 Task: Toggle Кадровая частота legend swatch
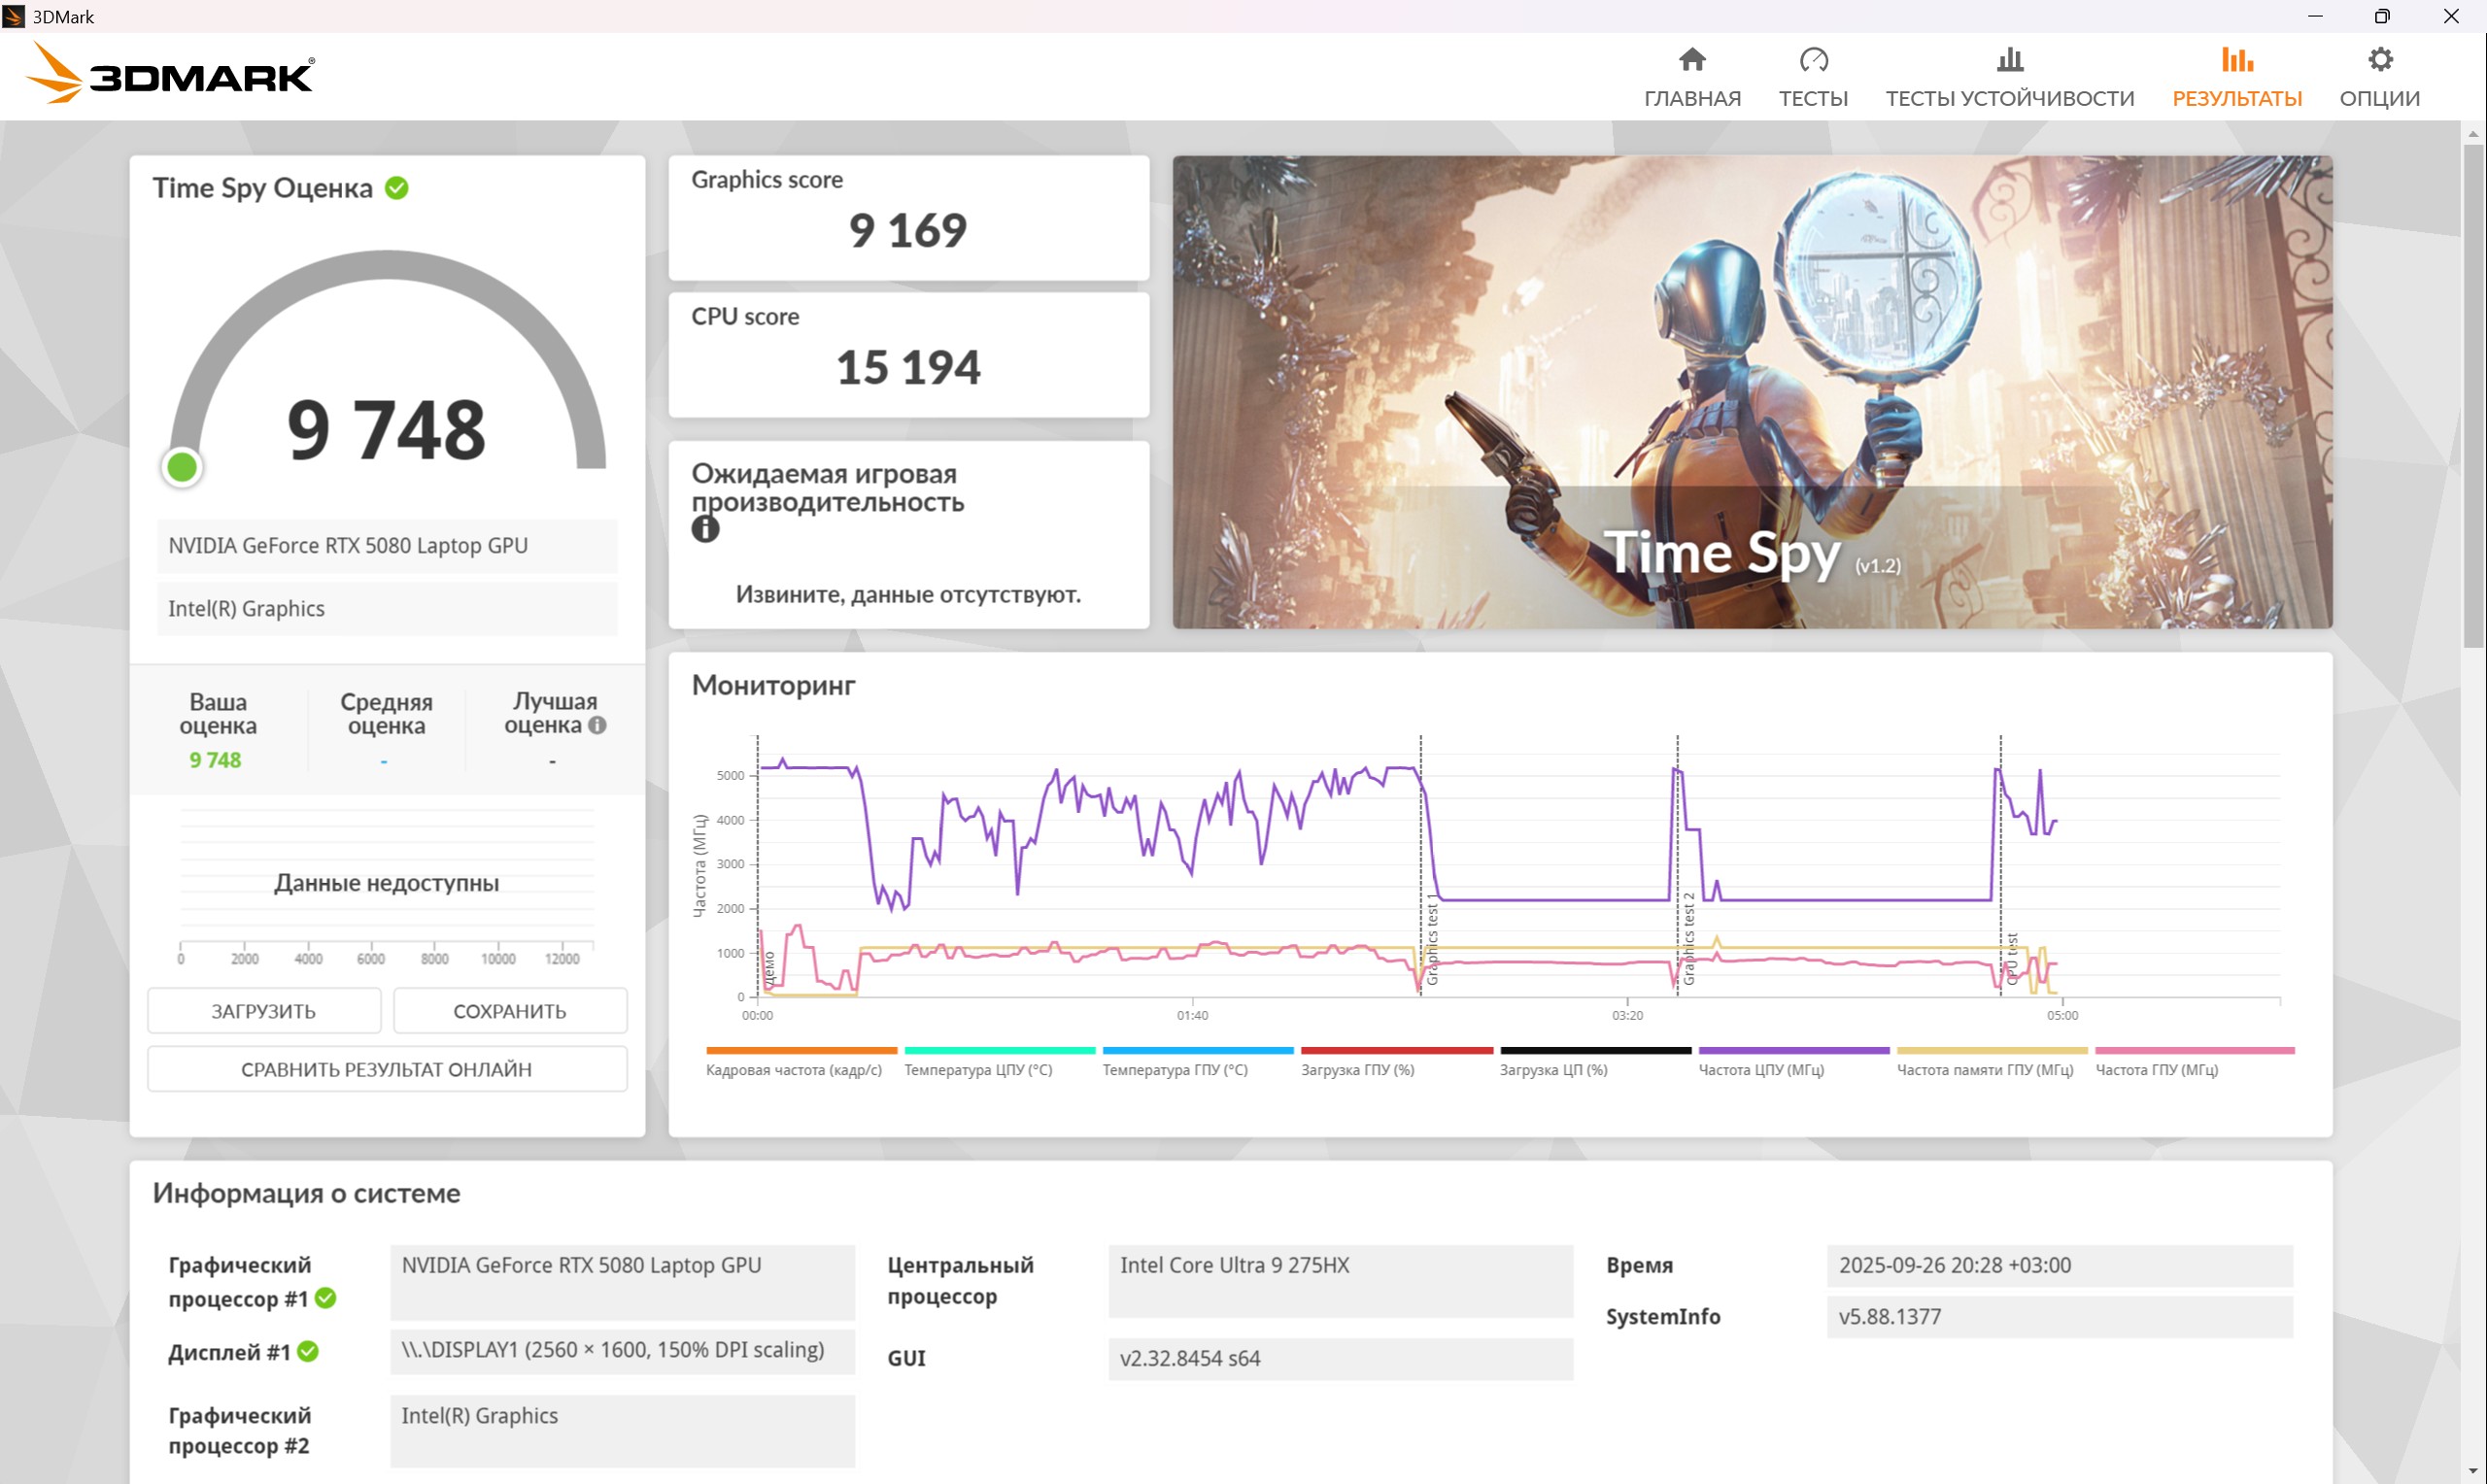[801, 1050]
